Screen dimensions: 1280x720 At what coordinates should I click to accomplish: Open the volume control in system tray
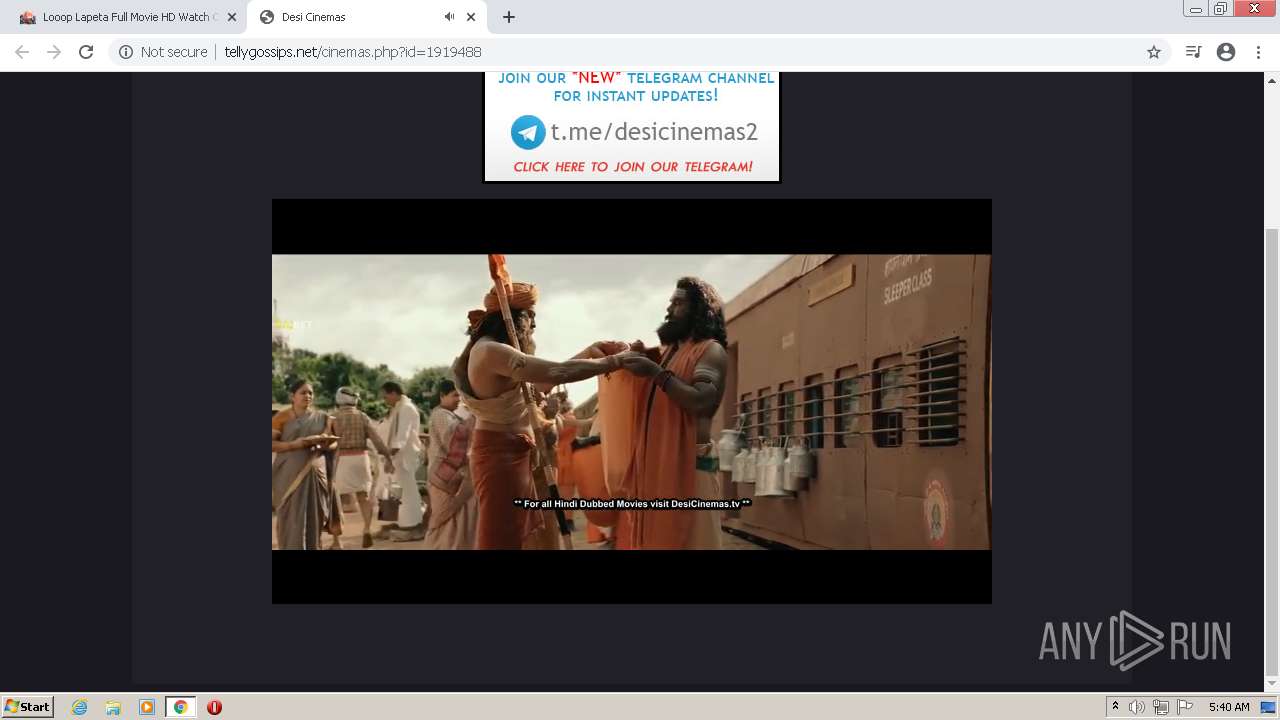pos(1137,707)
